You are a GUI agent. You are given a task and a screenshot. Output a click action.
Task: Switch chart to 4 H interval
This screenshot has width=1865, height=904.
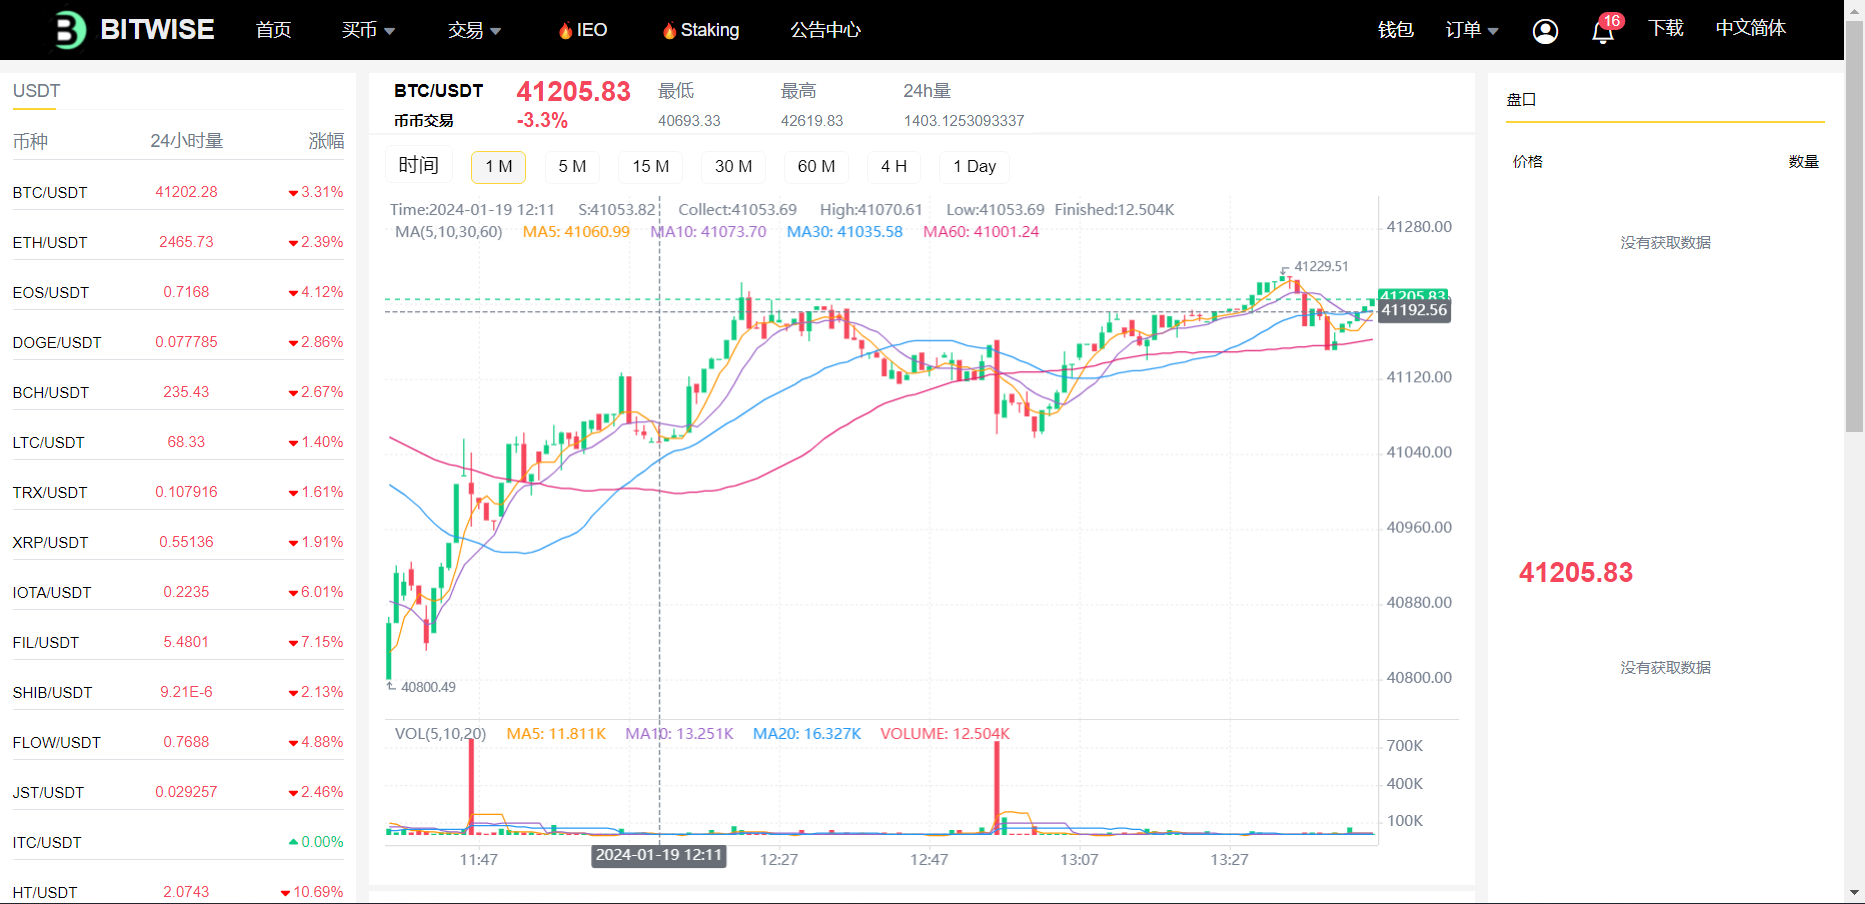point(894,166)
